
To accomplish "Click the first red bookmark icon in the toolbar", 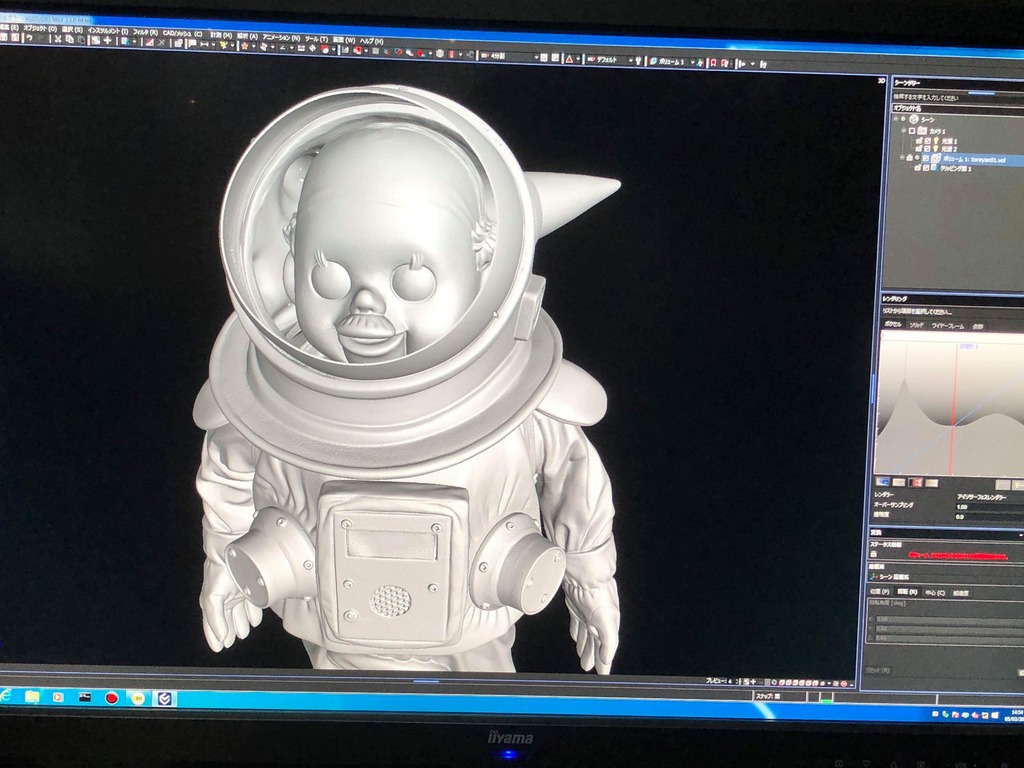I will point(713,63).
